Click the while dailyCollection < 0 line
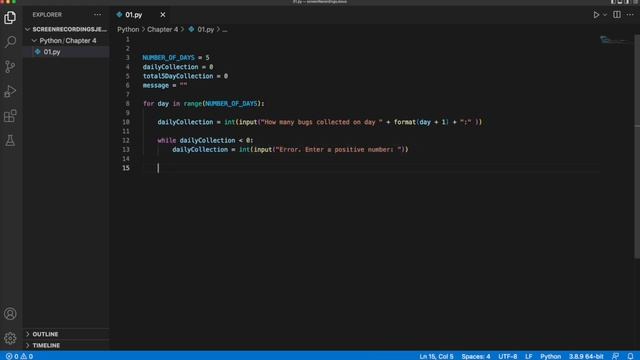The width and height of the screenshot is (640, 360). click(x=205, y=140)
